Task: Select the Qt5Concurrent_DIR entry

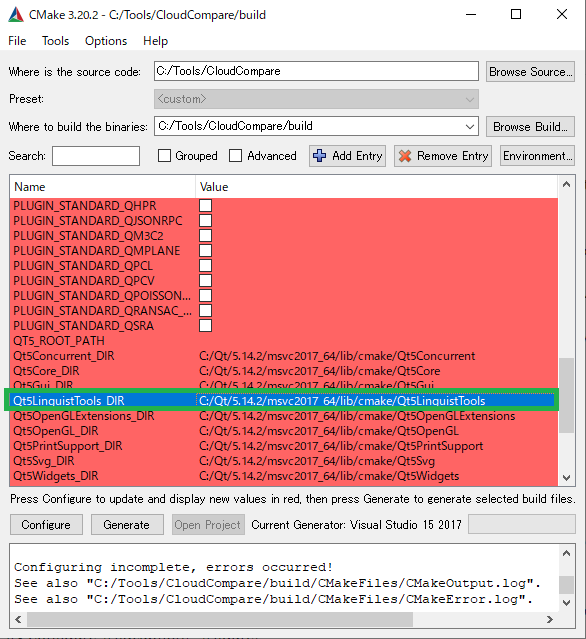Action: 64,356
